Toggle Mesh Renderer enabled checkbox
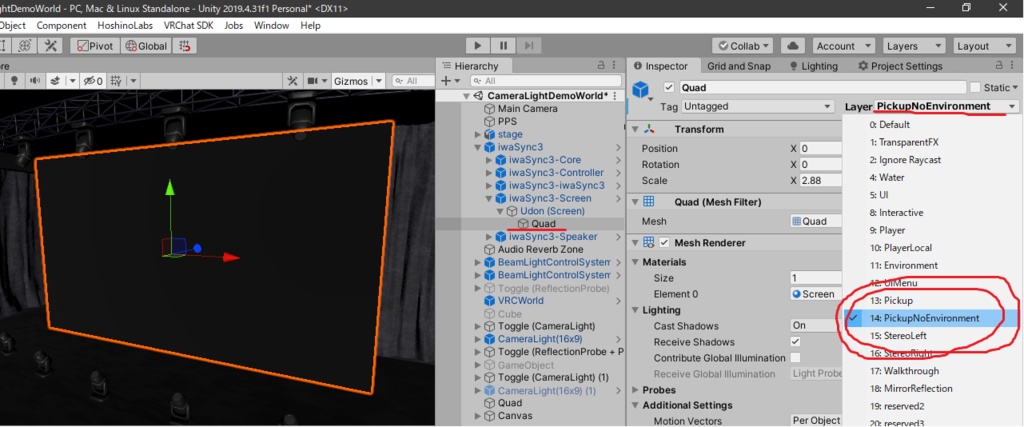The image size is (1024, 427). [x=664, y=243]
